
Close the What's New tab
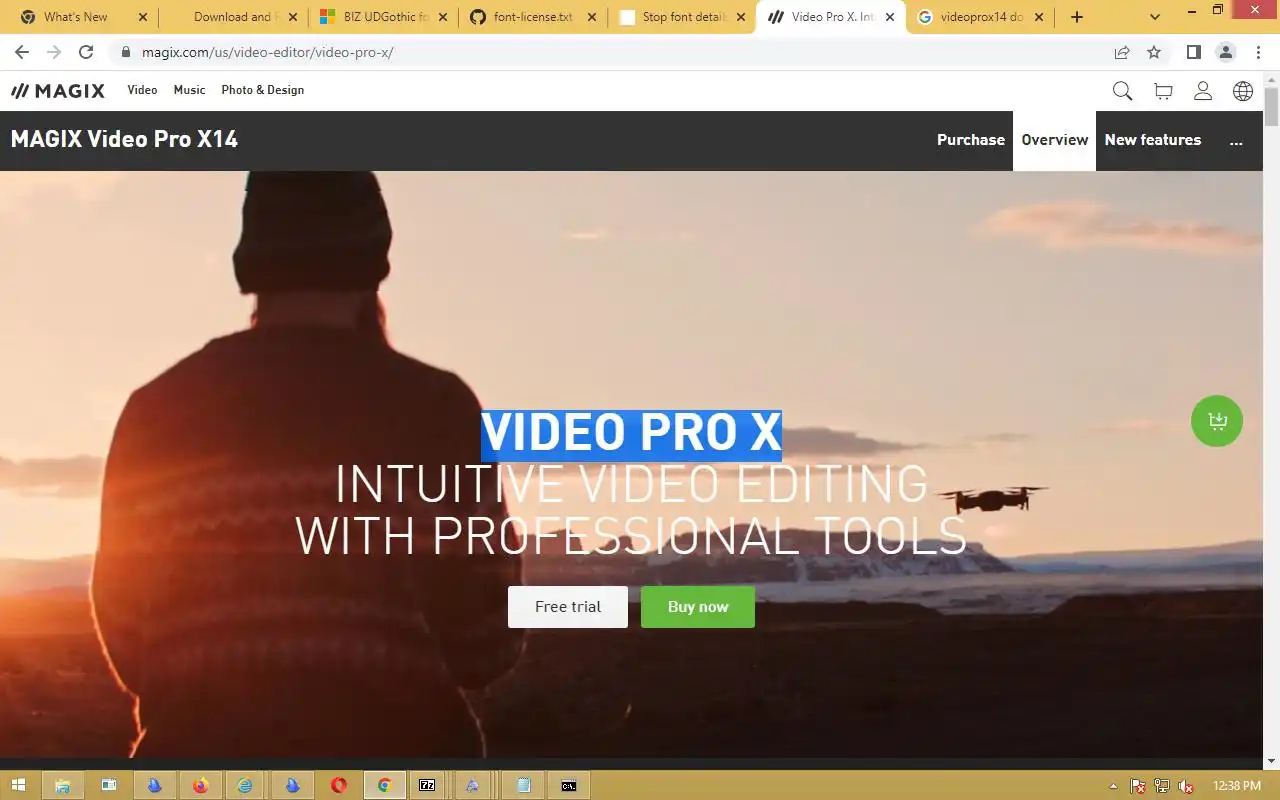[x=142, y=17]
